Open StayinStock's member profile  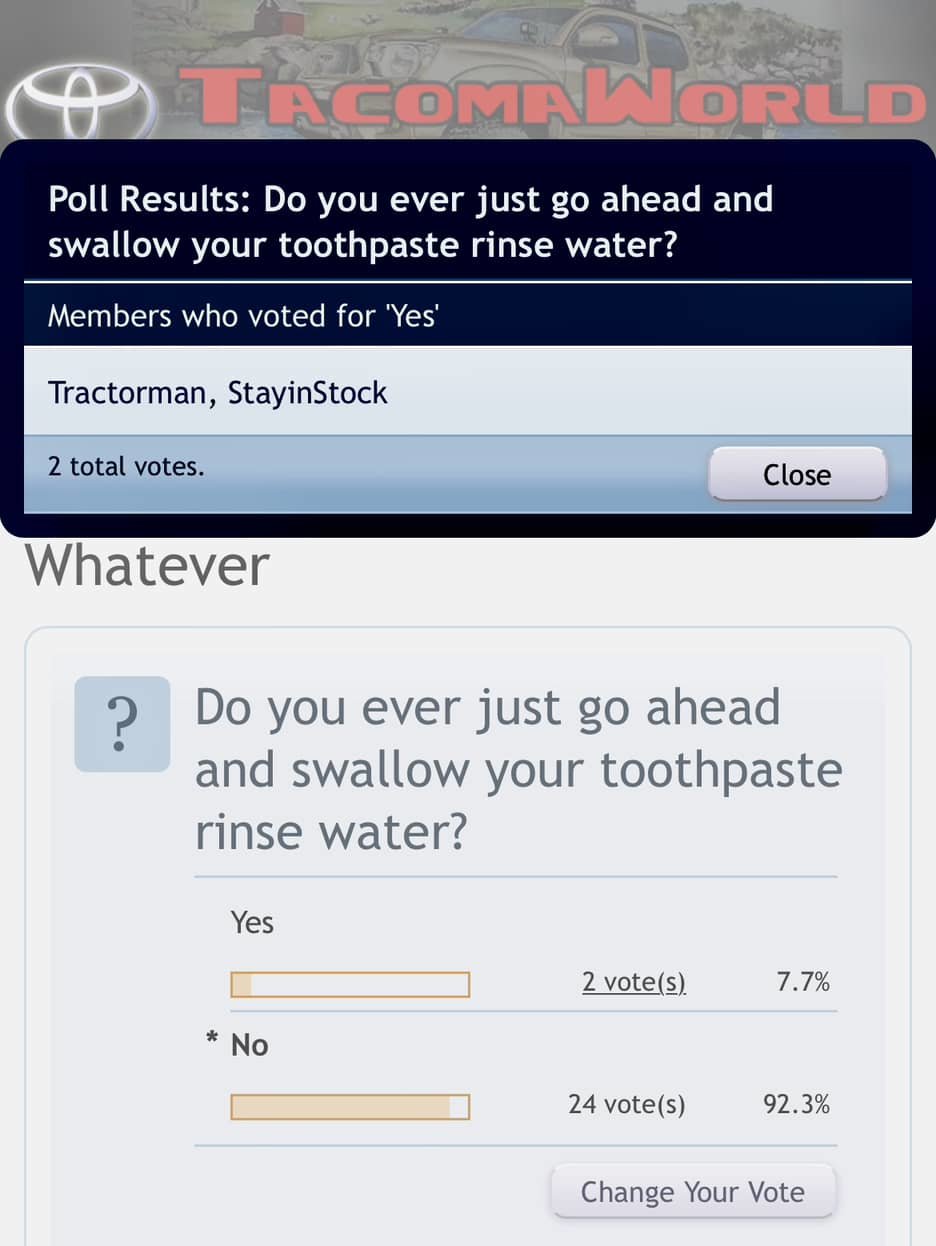(x=307, y=393)
